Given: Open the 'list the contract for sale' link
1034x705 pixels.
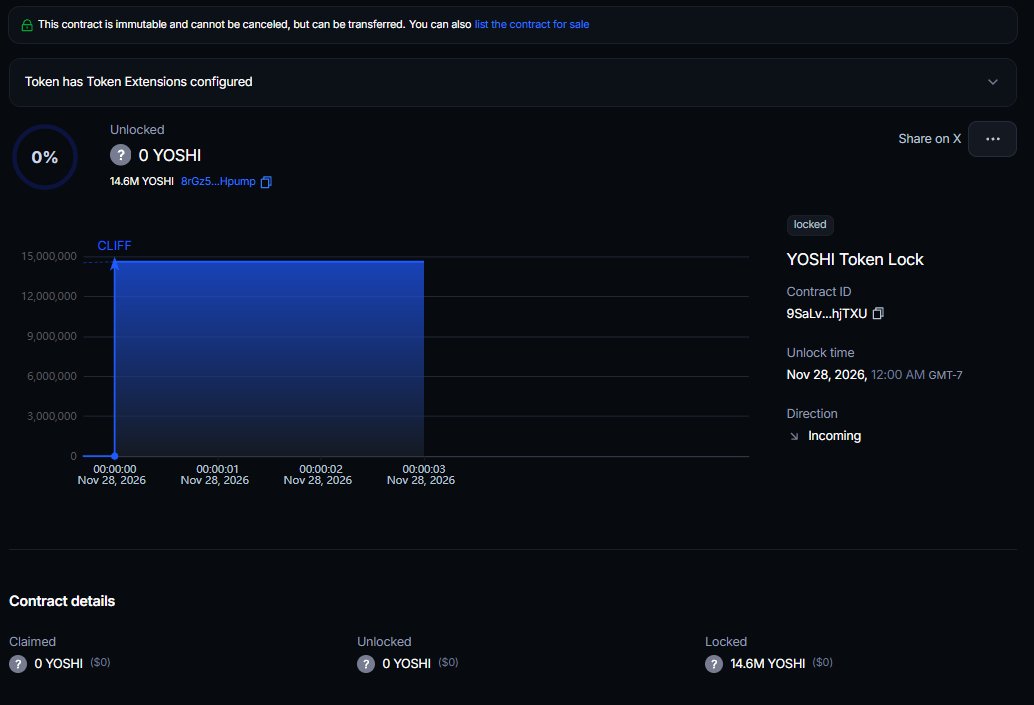Looking at the screenshot, I should pos(532,24).
